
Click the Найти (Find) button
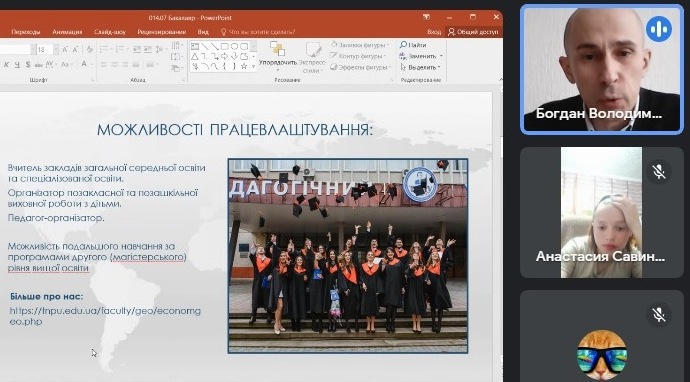coord(413,45)
